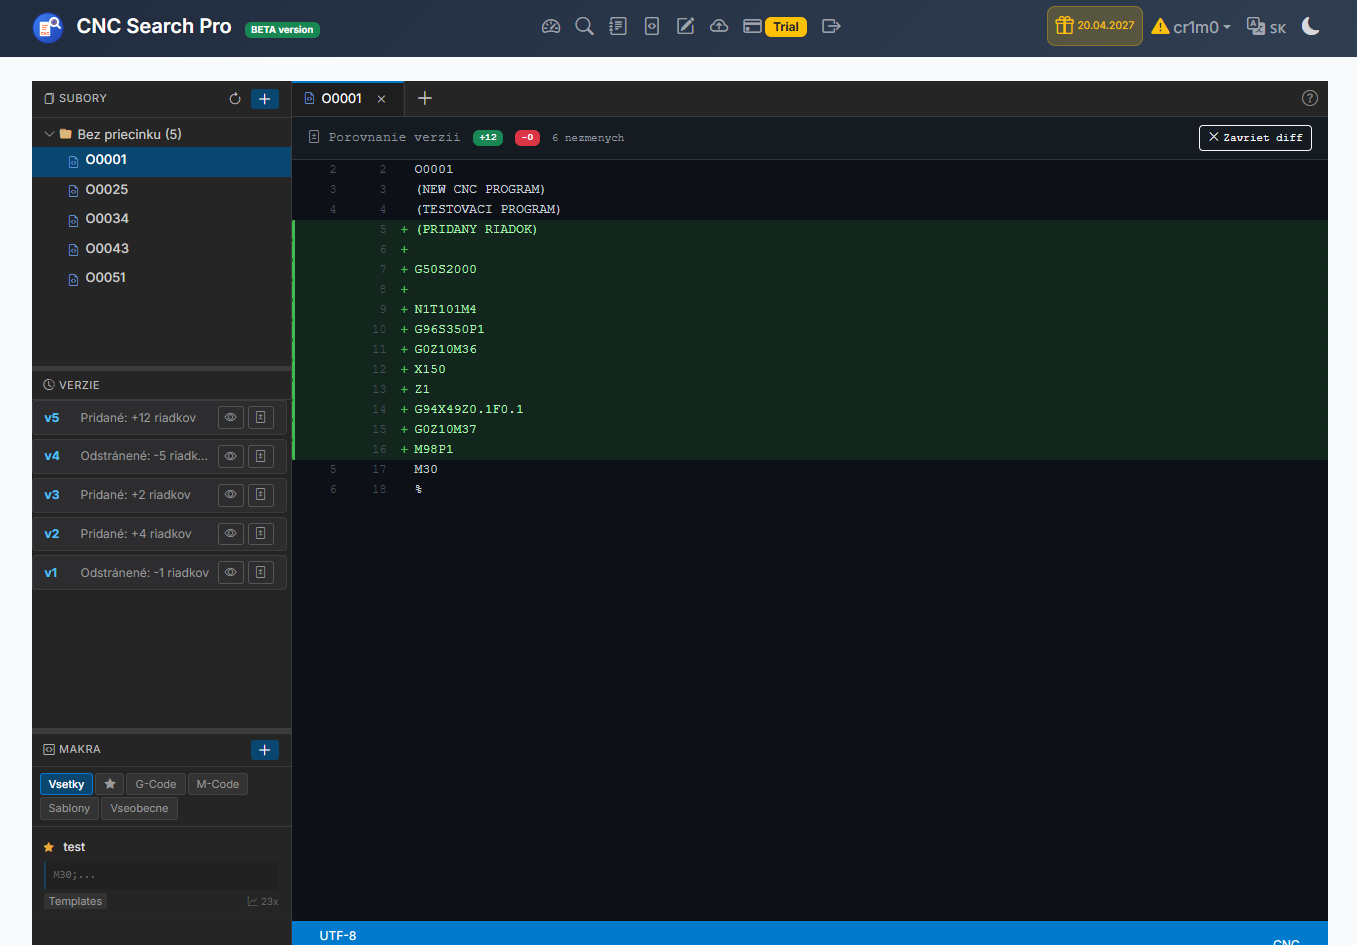Viewport: 1357px width, 945px height.
Task: Open the dashboard gauge icon
Action: pos(551,26)
